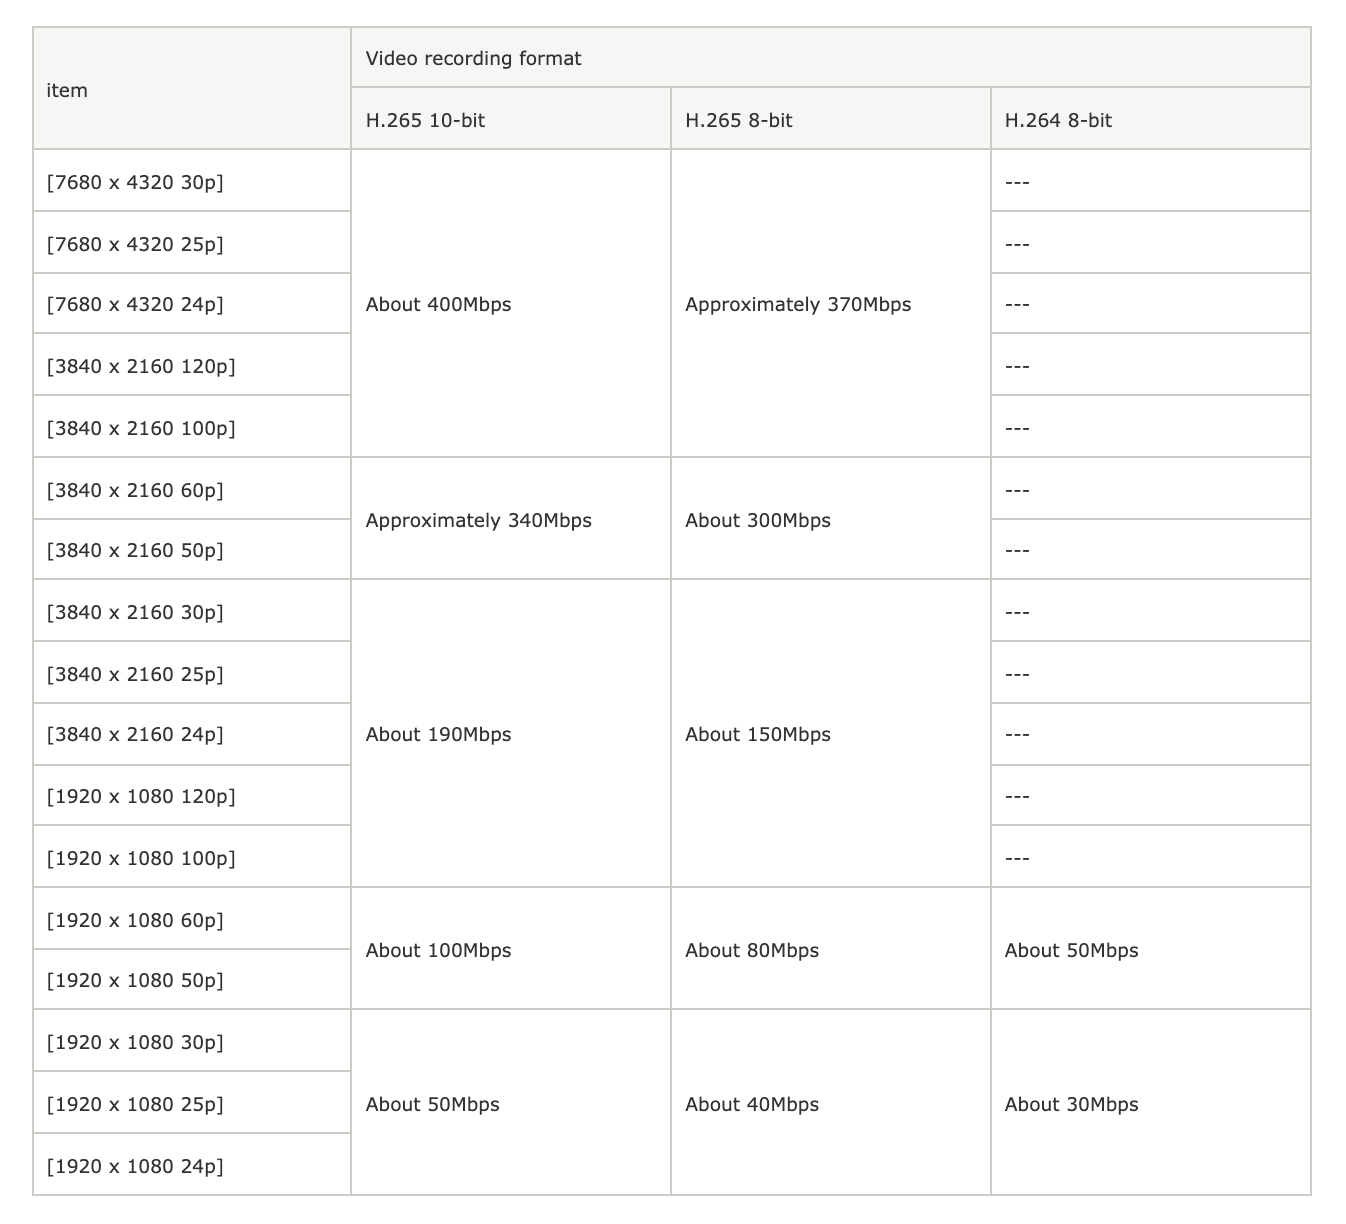Click the 'item' column header cell
The image size is (1346, 1224).
68,90
